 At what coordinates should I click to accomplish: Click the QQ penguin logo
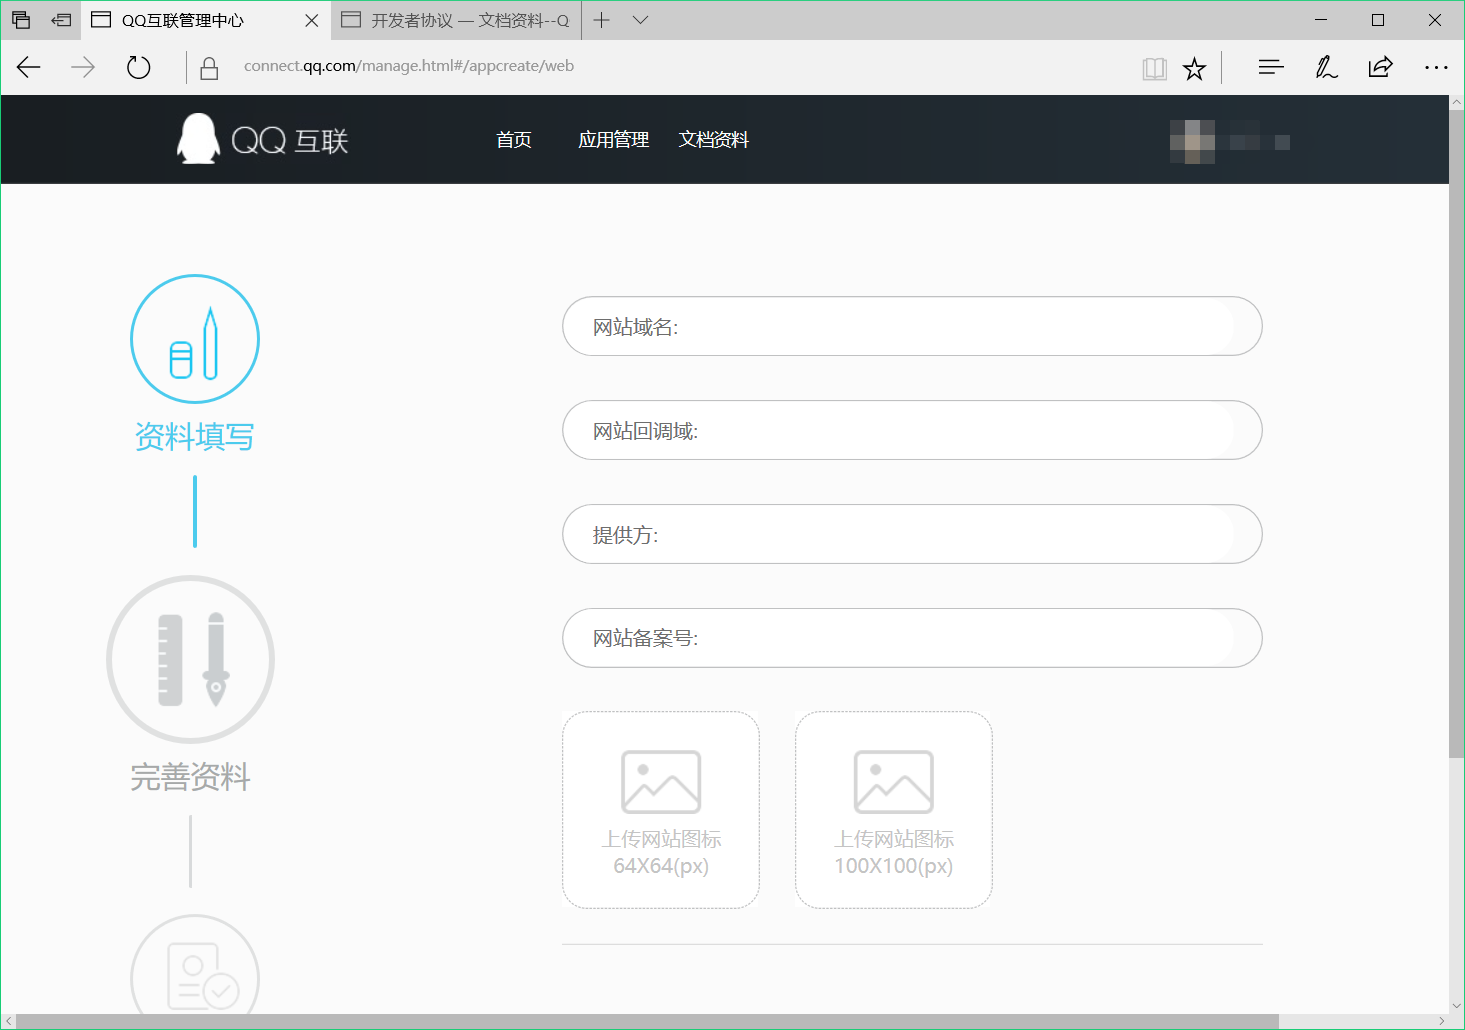198,139
